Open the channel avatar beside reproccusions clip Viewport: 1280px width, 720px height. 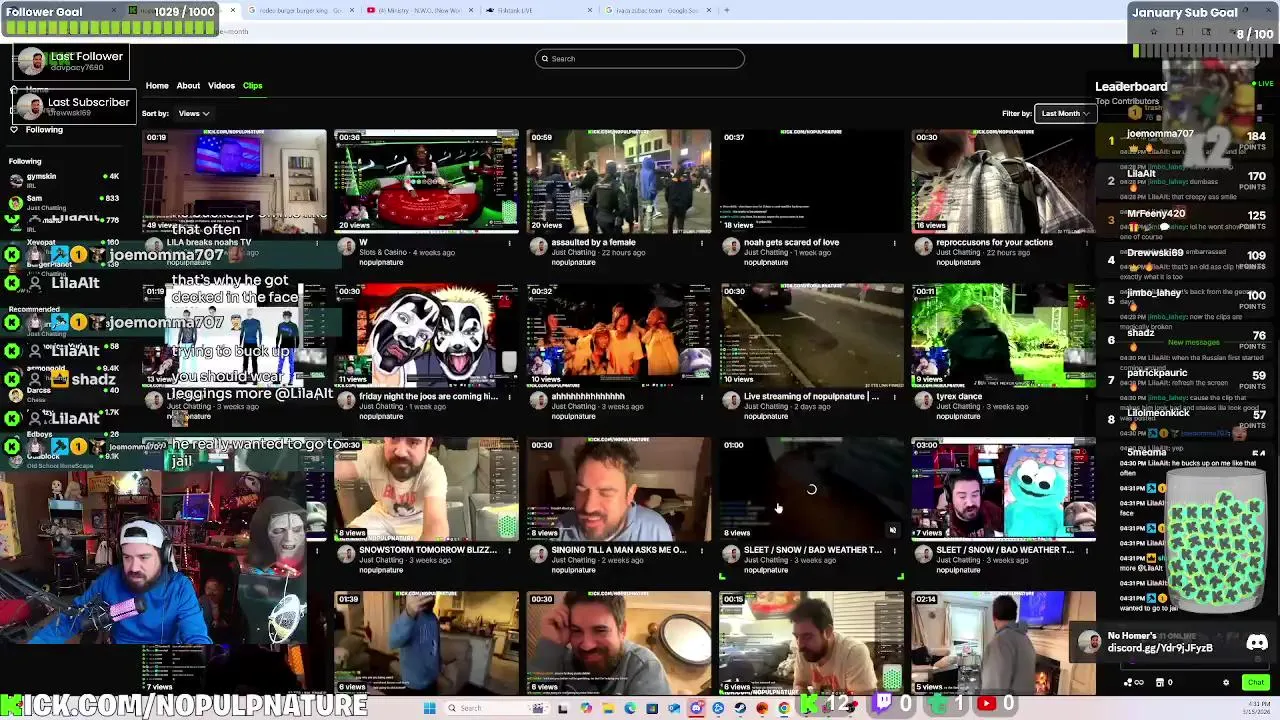923,246
